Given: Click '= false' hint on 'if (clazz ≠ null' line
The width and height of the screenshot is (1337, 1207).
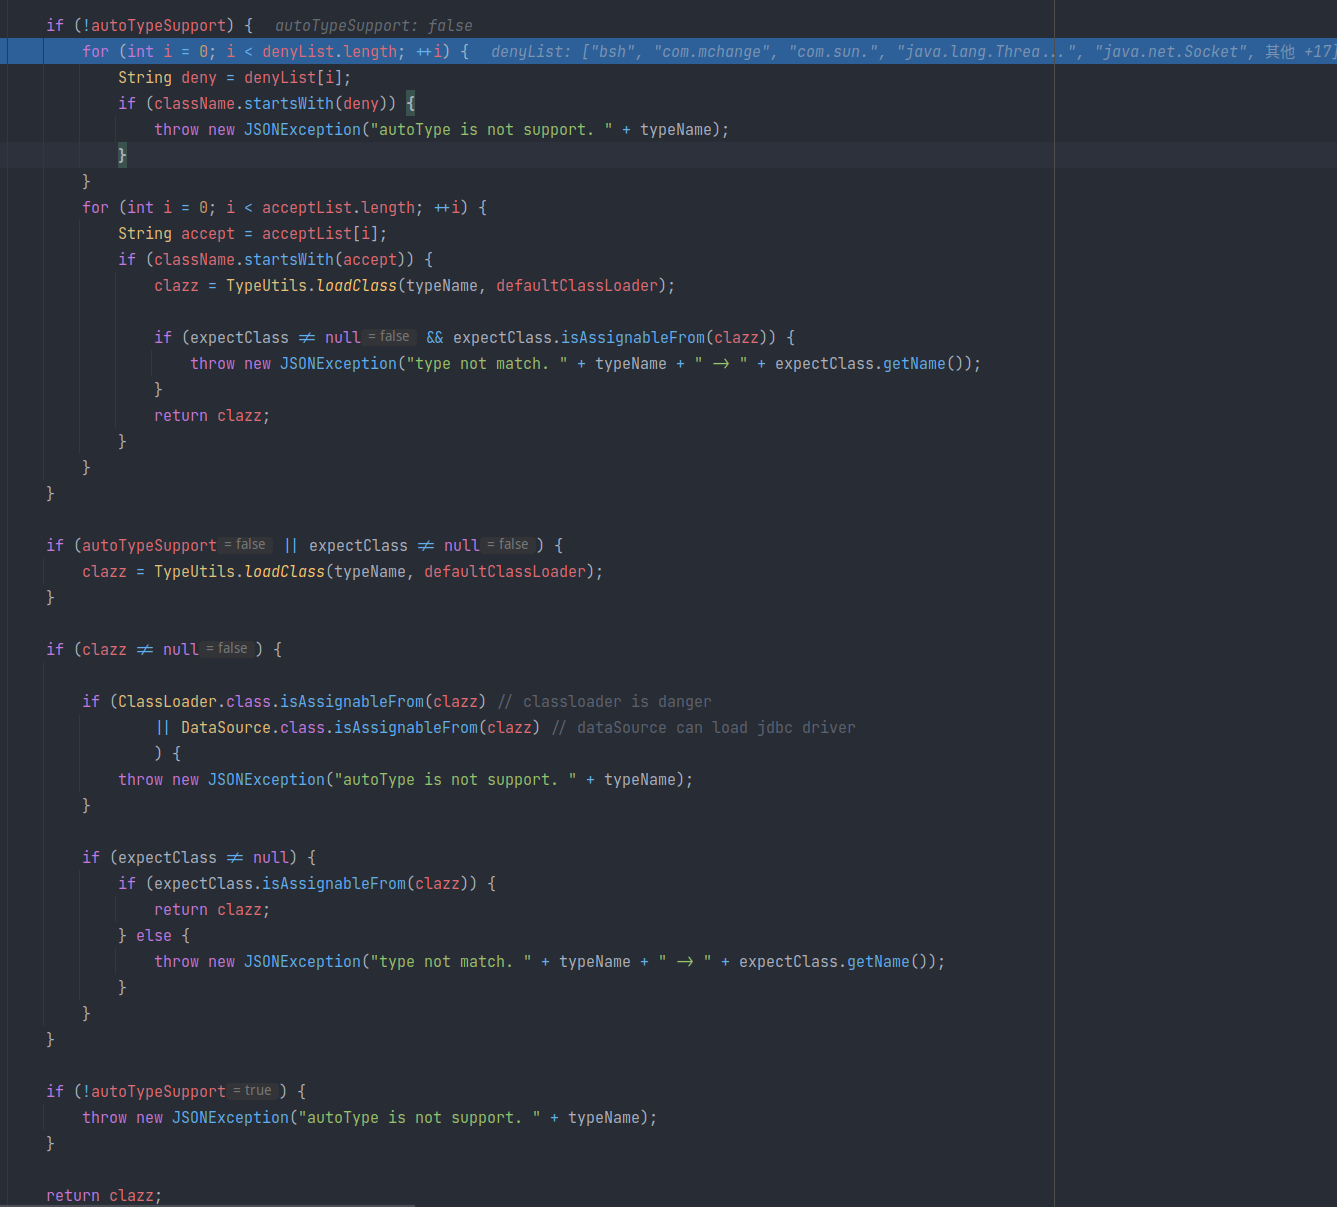Looking at the screenshot, I should point(228,649).
